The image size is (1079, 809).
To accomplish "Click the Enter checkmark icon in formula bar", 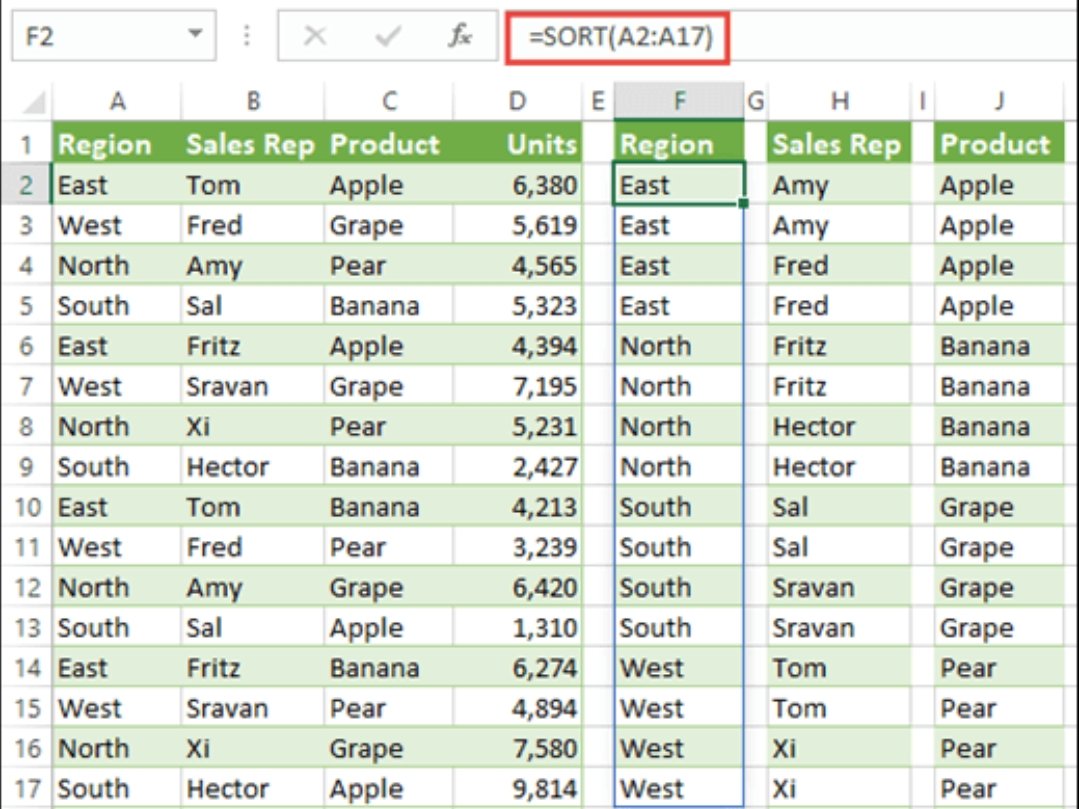I will click(x=387, y=37).
